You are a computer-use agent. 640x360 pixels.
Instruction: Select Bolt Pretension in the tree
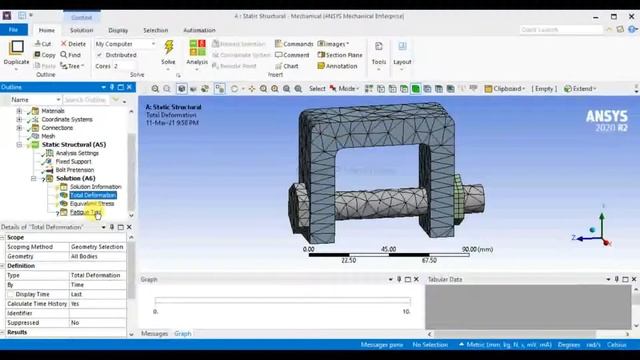[x=75, y=170]
